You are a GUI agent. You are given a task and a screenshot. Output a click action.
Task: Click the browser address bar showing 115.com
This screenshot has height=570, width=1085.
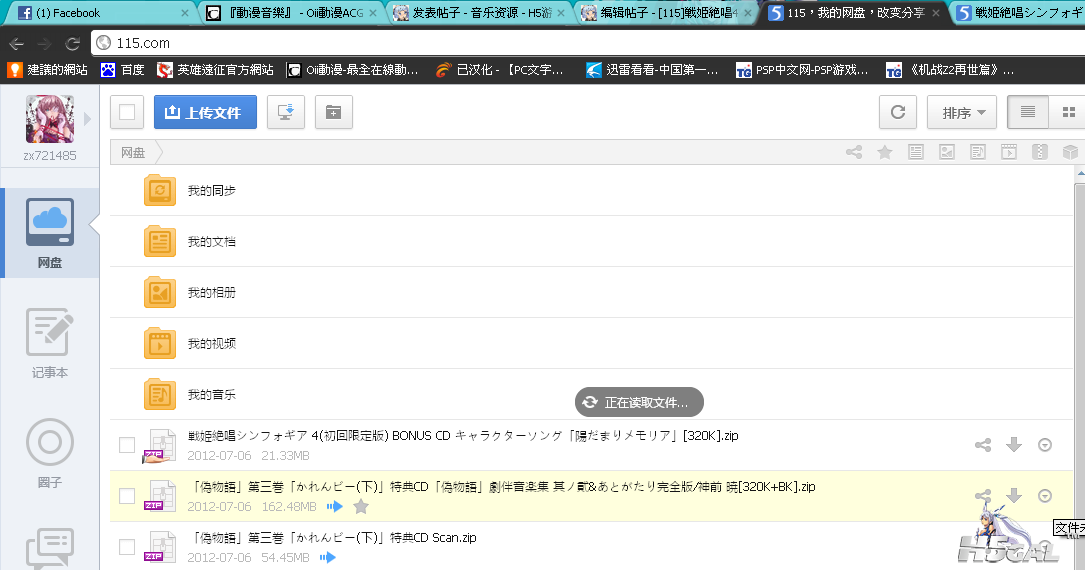[500, 43]
